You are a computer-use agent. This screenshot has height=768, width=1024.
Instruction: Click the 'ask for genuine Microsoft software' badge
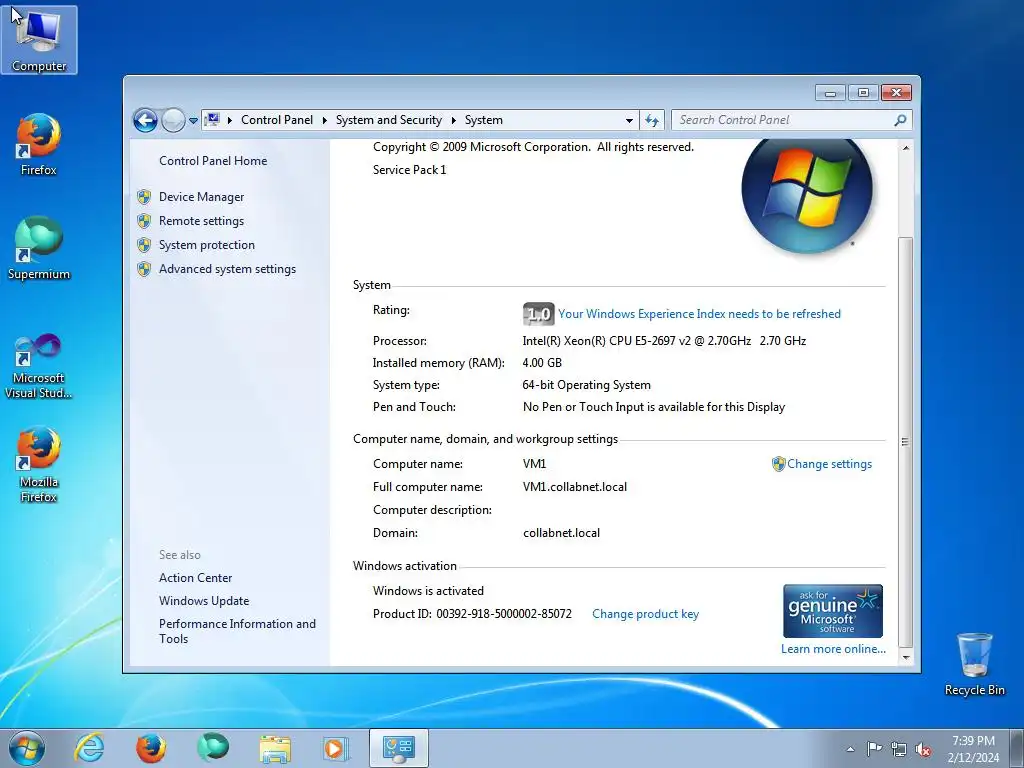pyautogui.click(x=833, y=611)
